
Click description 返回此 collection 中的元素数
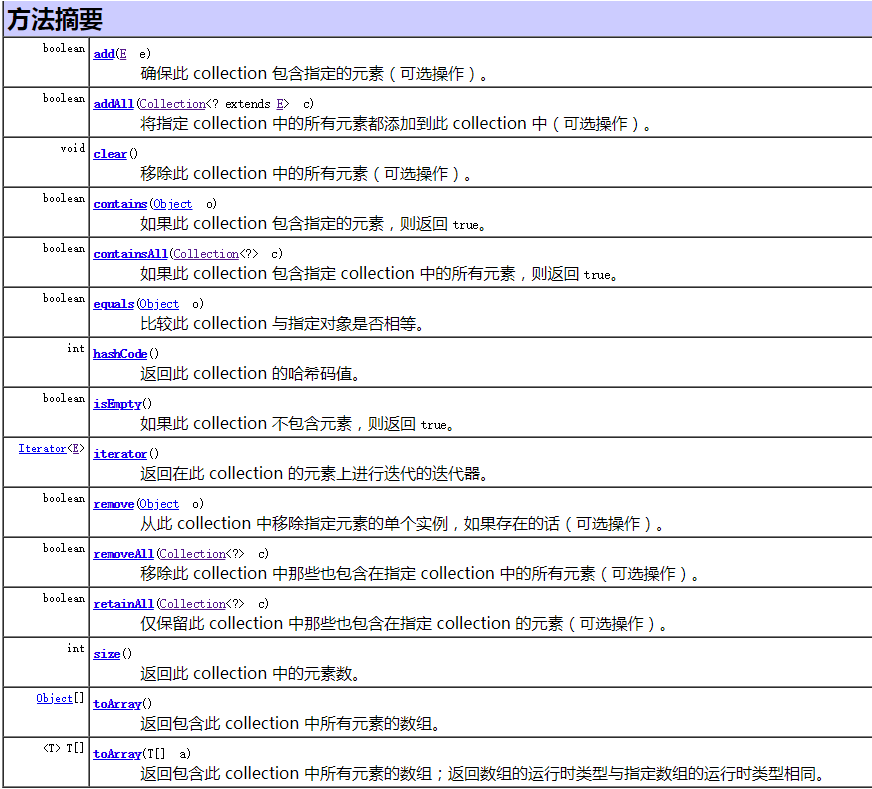pos(250,674)
